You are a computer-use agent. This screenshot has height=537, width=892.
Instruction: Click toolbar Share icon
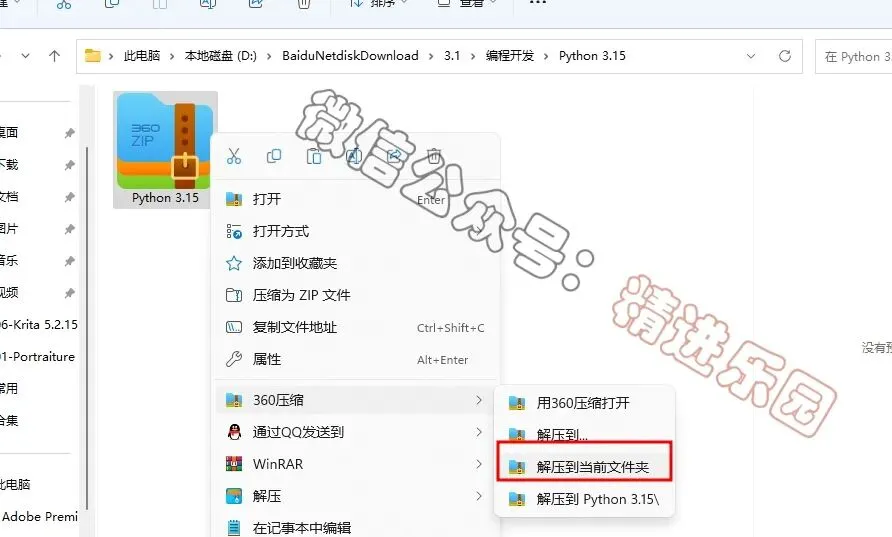tap(256, 4)
